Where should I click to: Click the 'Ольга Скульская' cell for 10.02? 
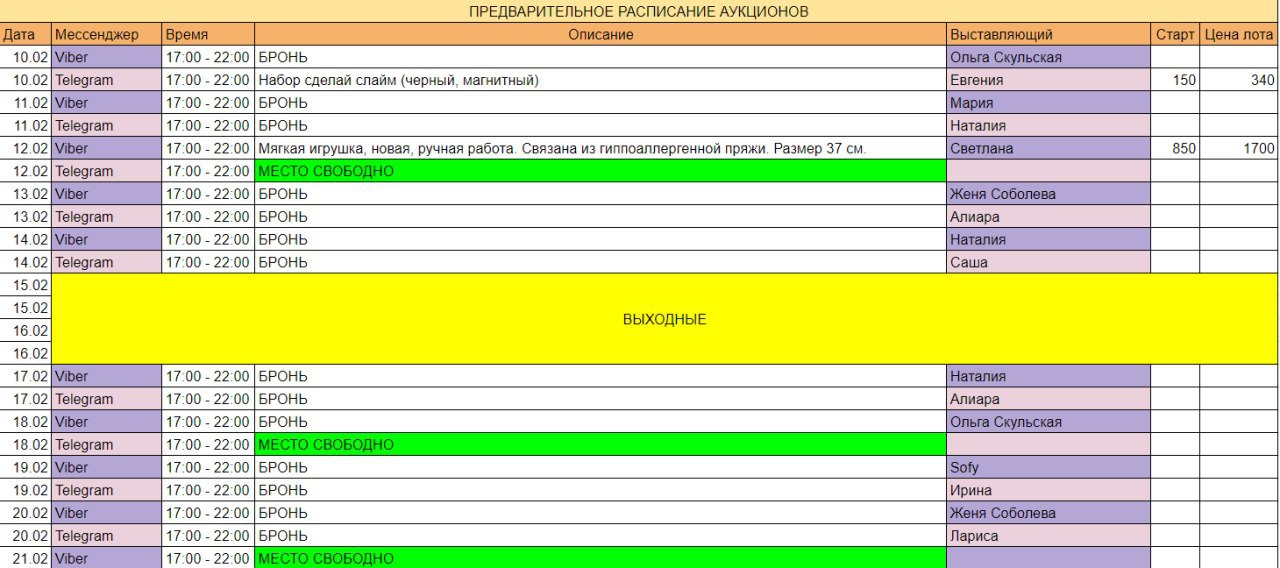pyautogui.click(x=1049, y=58)
